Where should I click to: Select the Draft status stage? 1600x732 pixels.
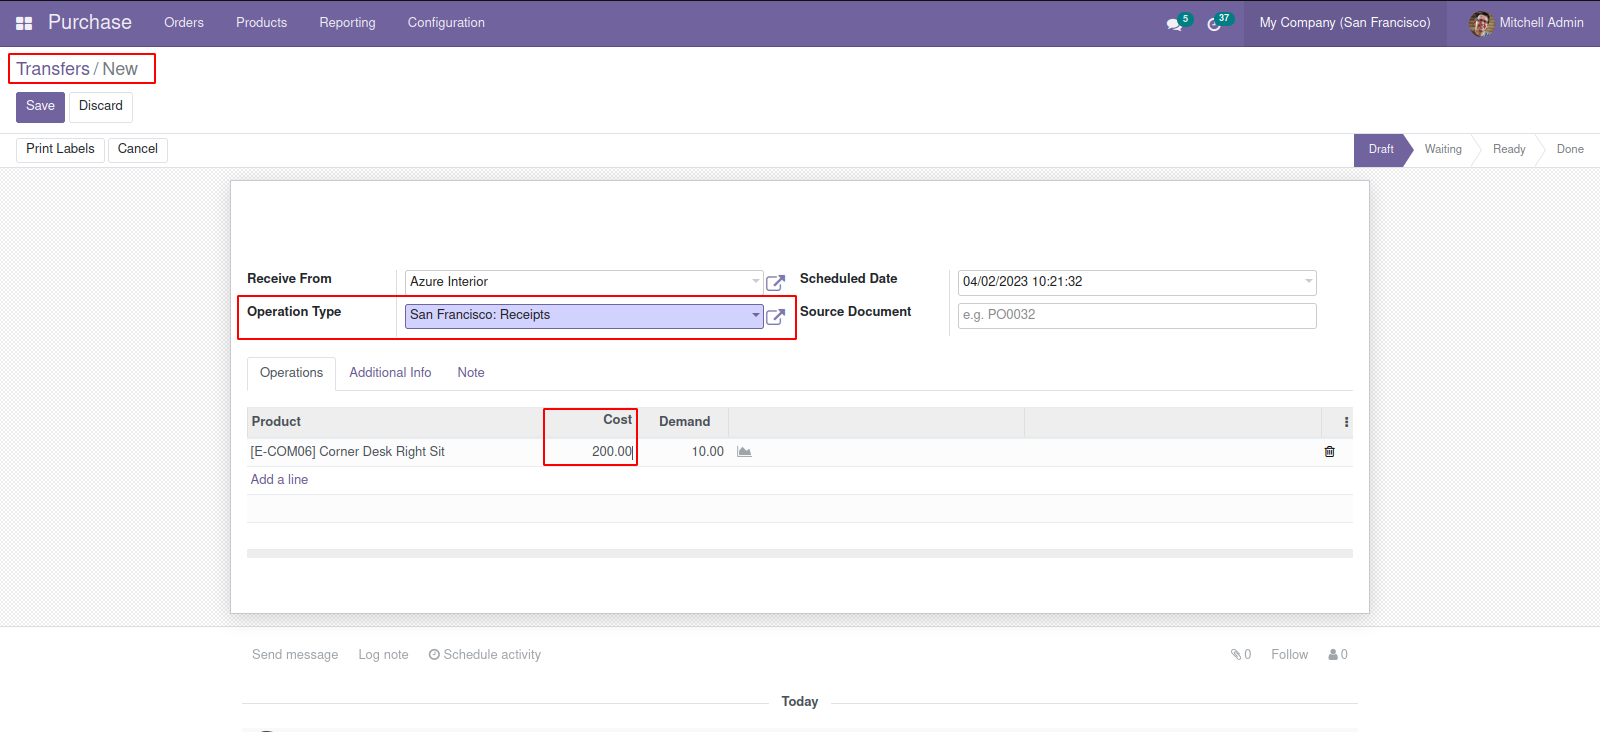coord(1381,149)
